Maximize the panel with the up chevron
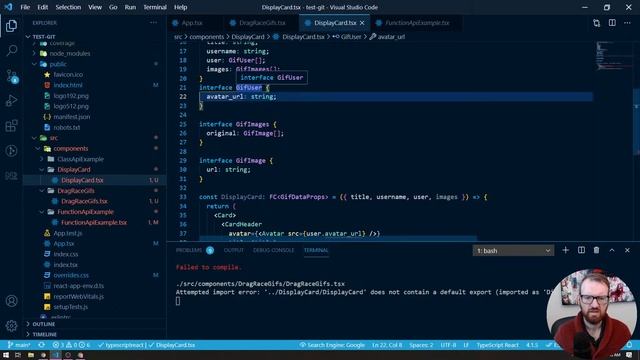 pyautogui.click(x=612, y=250)
